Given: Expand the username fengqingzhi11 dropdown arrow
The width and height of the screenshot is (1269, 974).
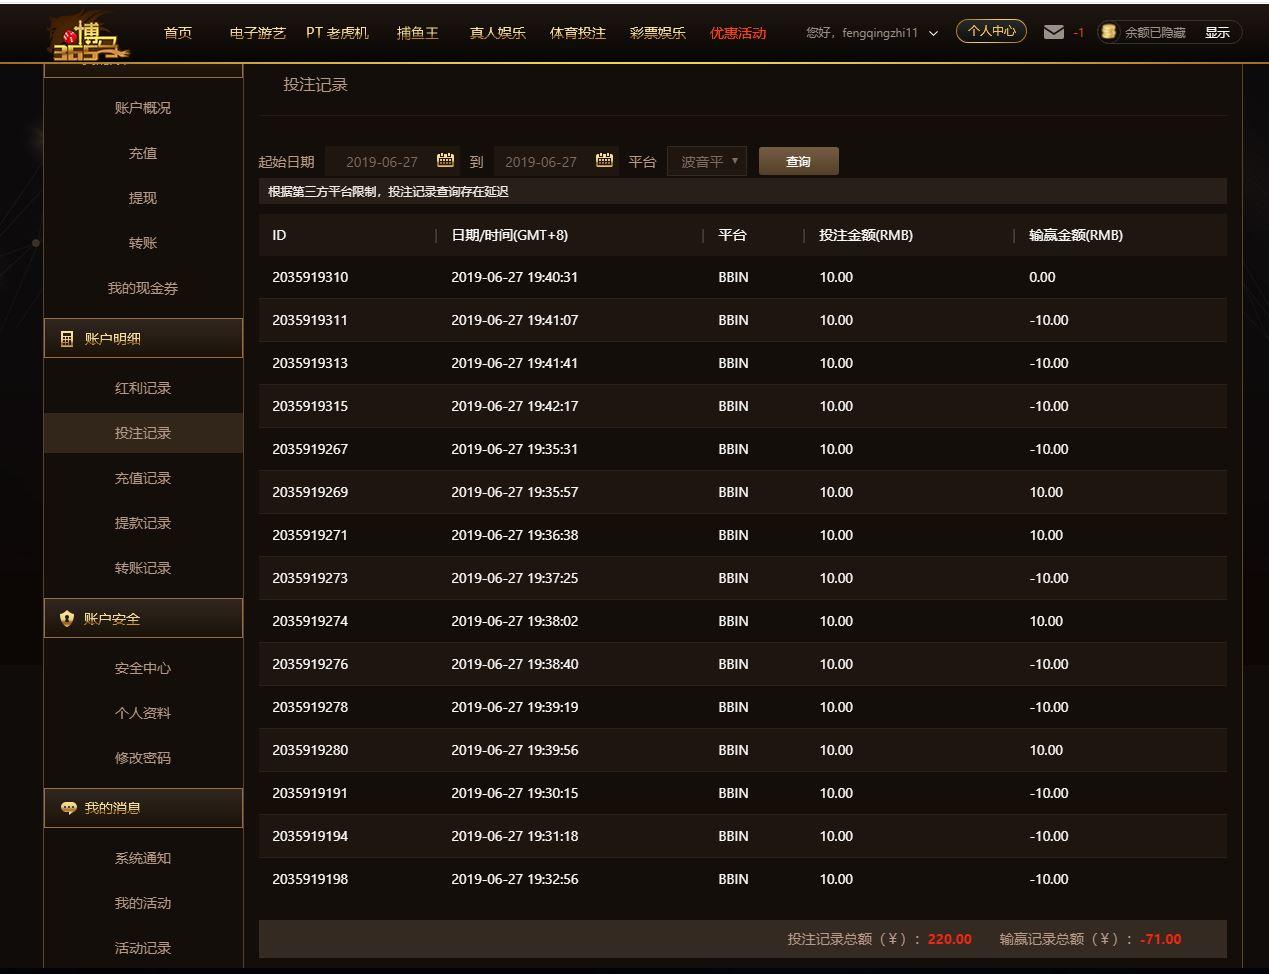Looking at the screenshot, I should pos(933,33).
